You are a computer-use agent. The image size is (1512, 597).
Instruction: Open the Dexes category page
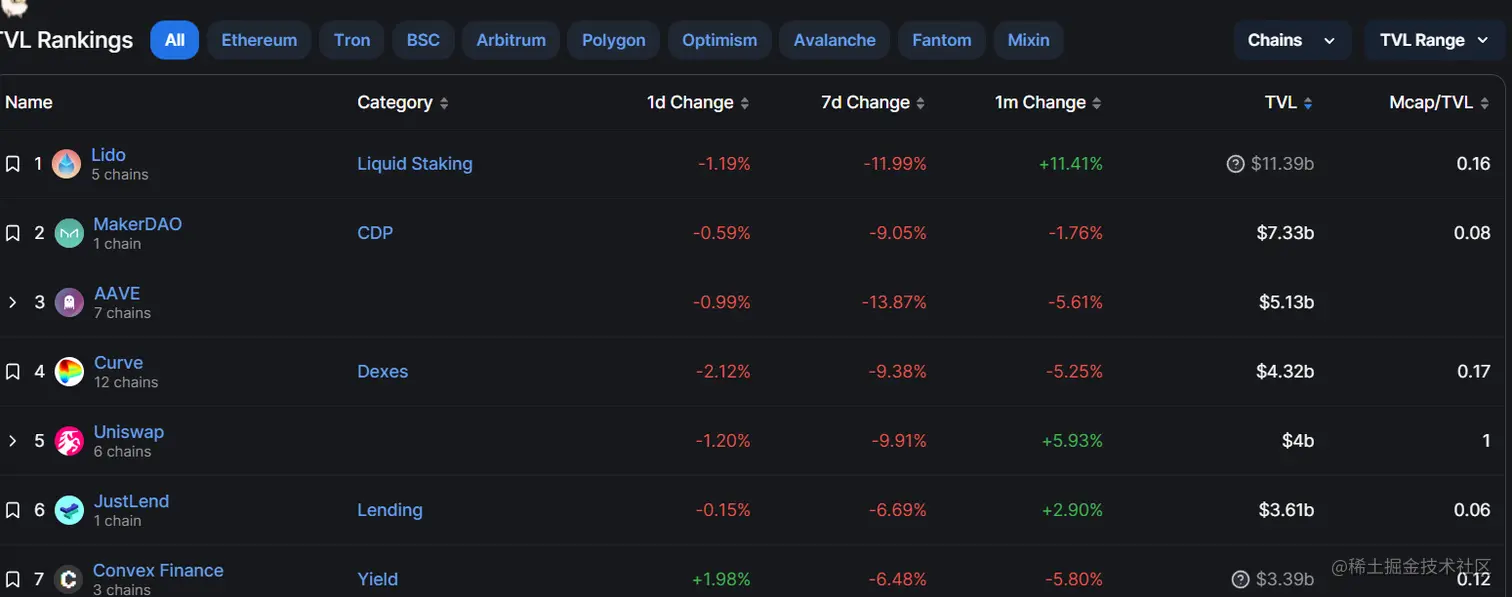(x=383, y=371)
